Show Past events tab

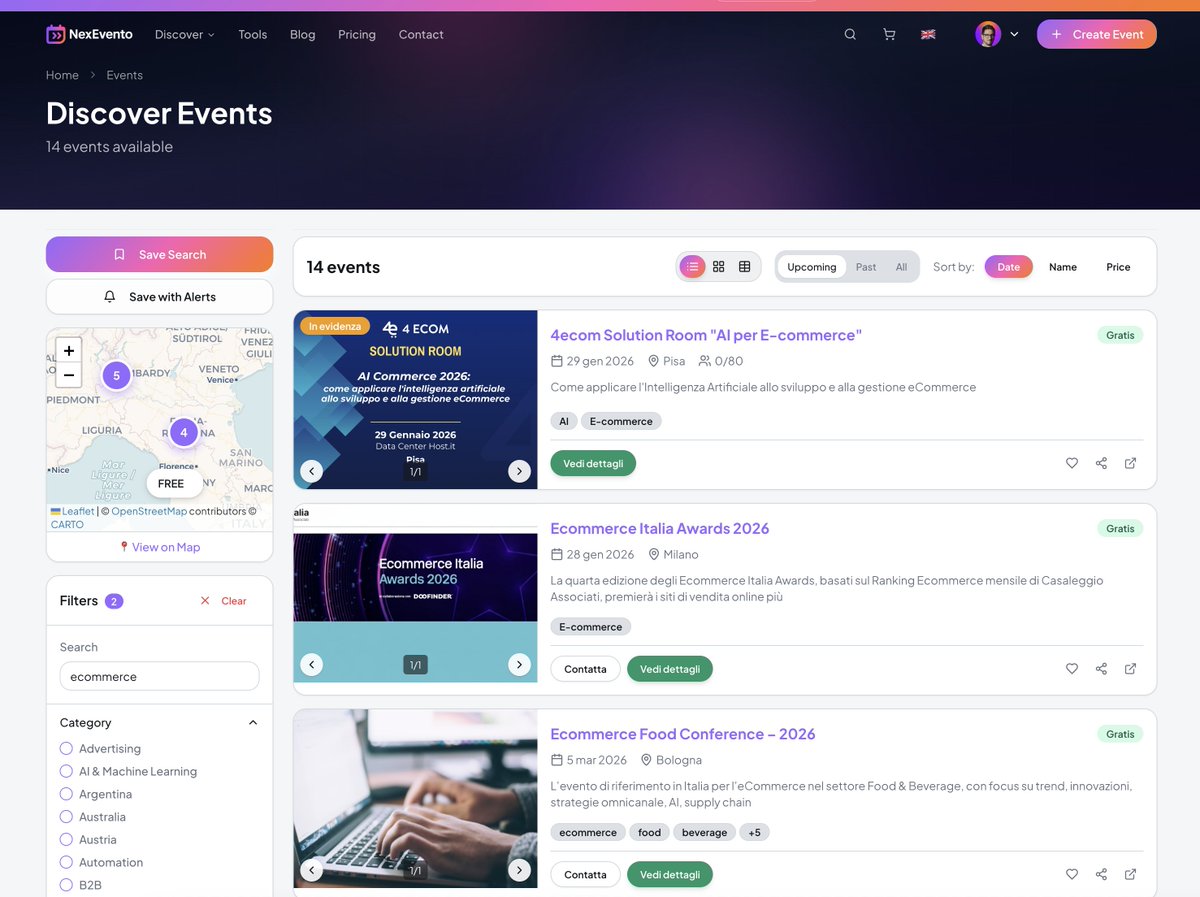pyautogui.click(x=866, y=267)
